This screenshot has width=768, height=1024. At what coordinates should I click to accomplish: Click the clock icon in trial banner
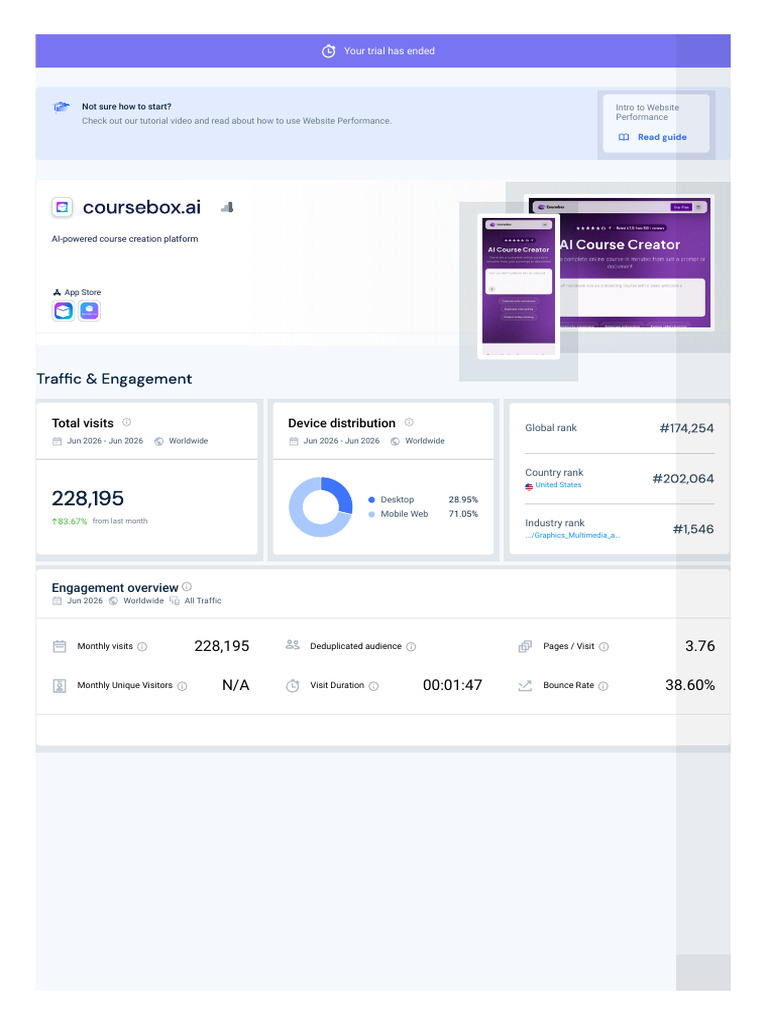328,51
